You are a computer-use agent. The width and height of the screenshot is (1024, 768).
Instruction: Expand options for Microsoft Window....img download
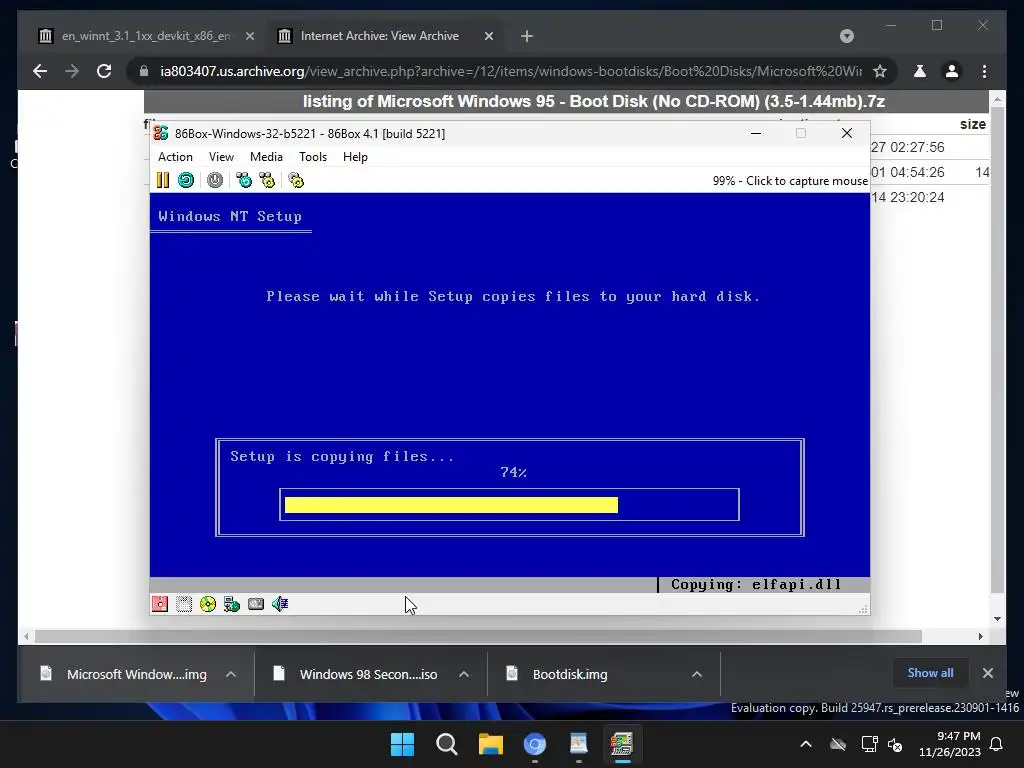(231, 674)
